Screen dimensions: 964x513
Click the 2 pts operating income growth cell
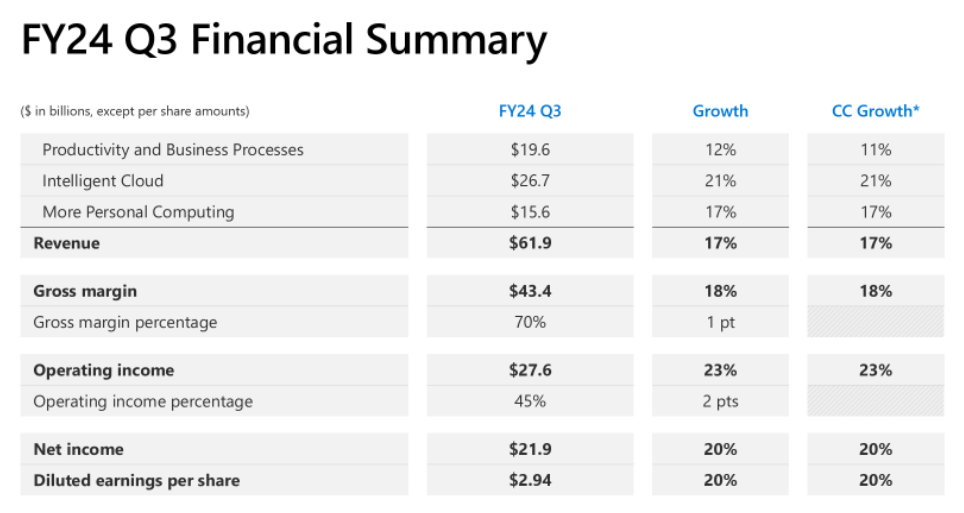coord(720,401)
